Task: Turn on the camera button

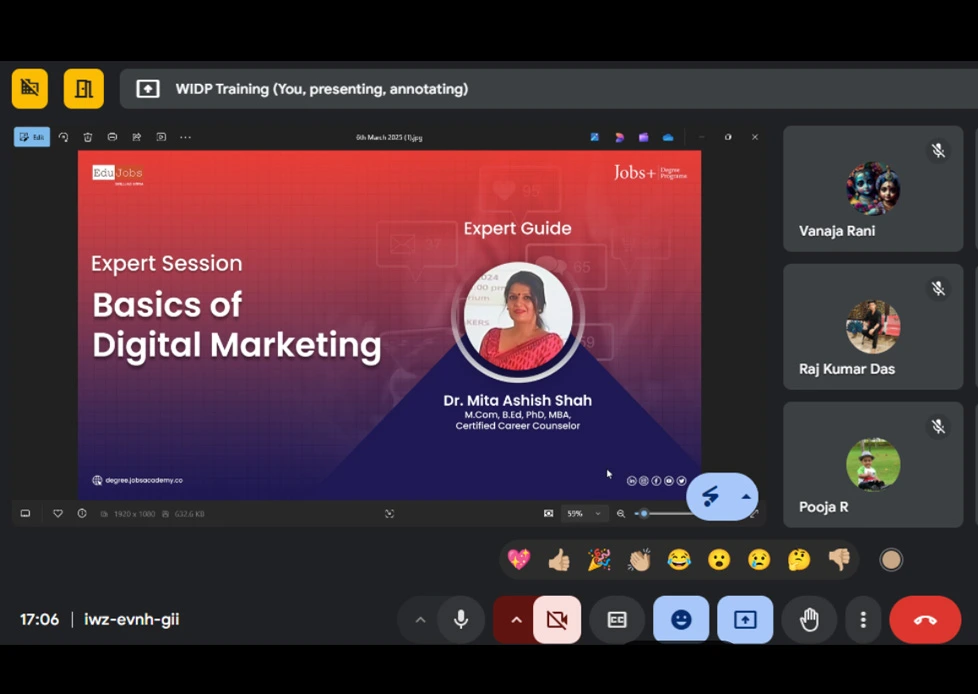Action: pyautogui.click(x=557, y=619)
